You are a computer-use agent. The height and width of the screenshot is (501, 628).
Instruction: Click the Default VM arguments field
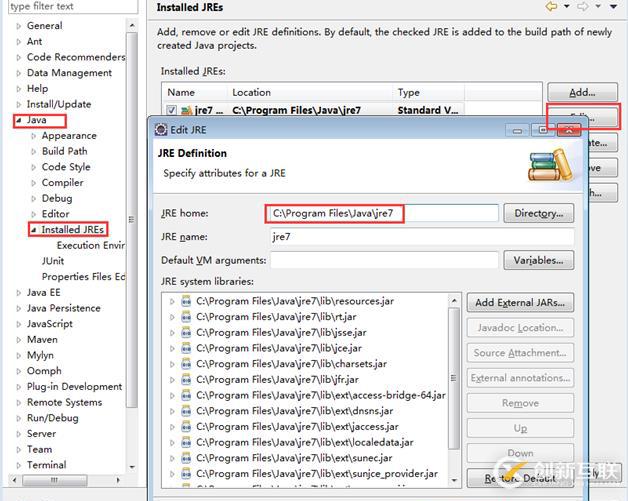[x=384, y=260]
